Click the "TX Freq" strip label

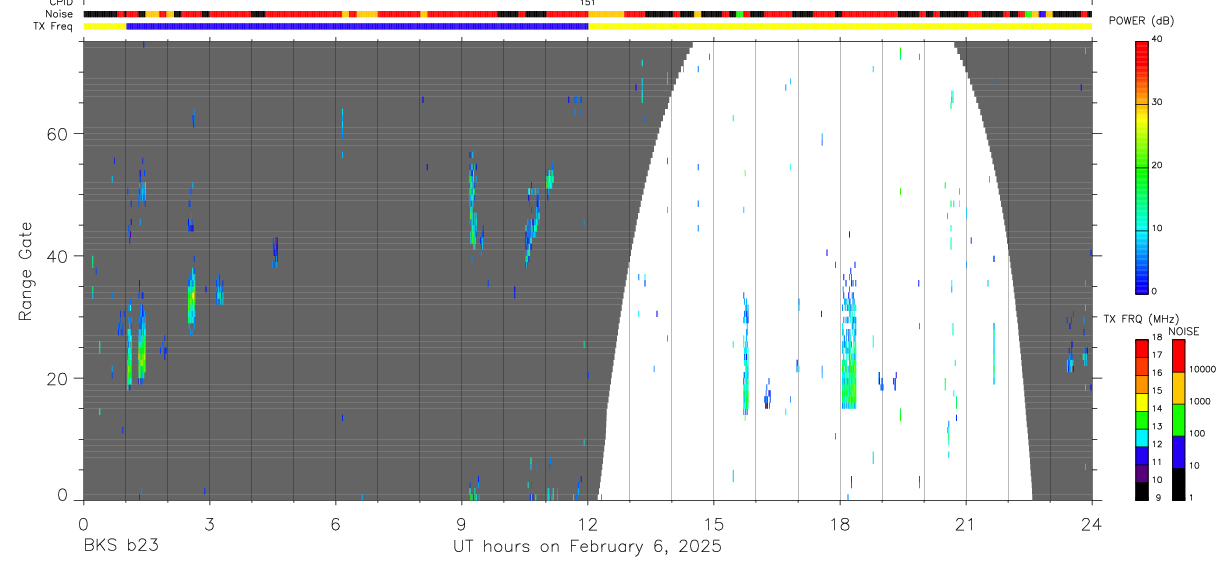pos(55,26)
